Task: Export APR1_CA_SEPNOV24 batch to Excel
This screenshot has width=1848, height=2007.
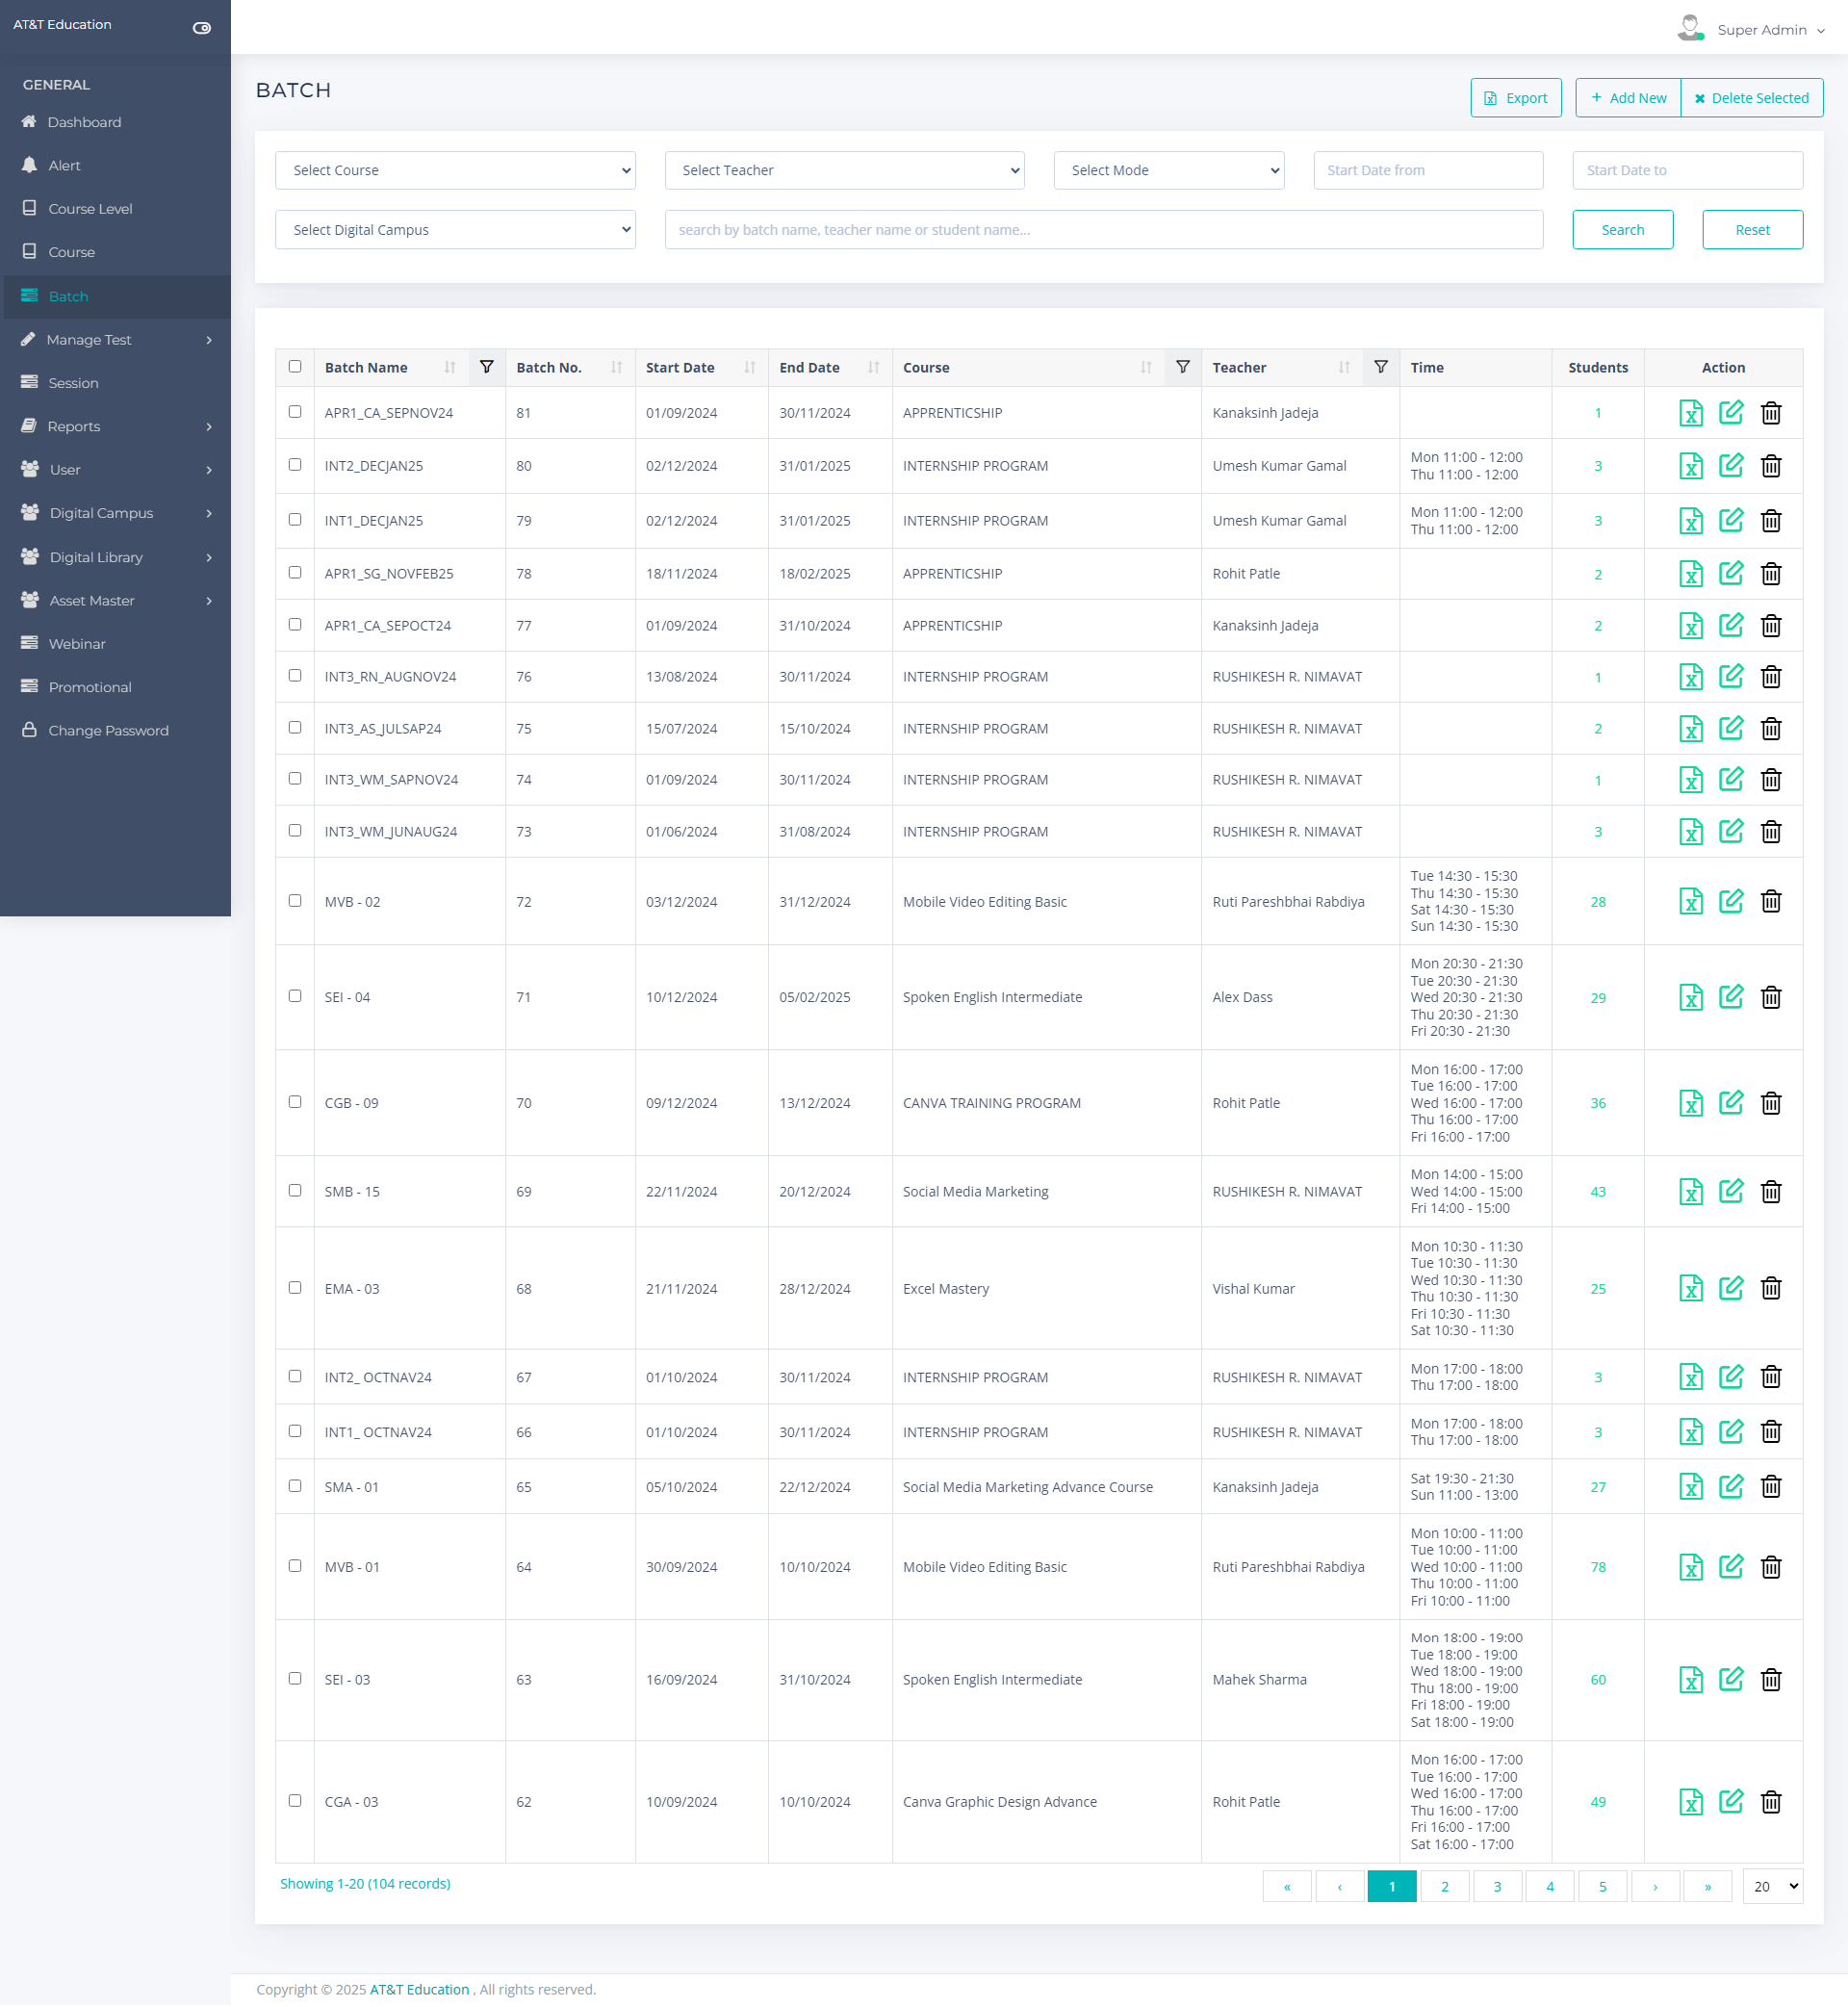Action: [x=1690, y=413]
